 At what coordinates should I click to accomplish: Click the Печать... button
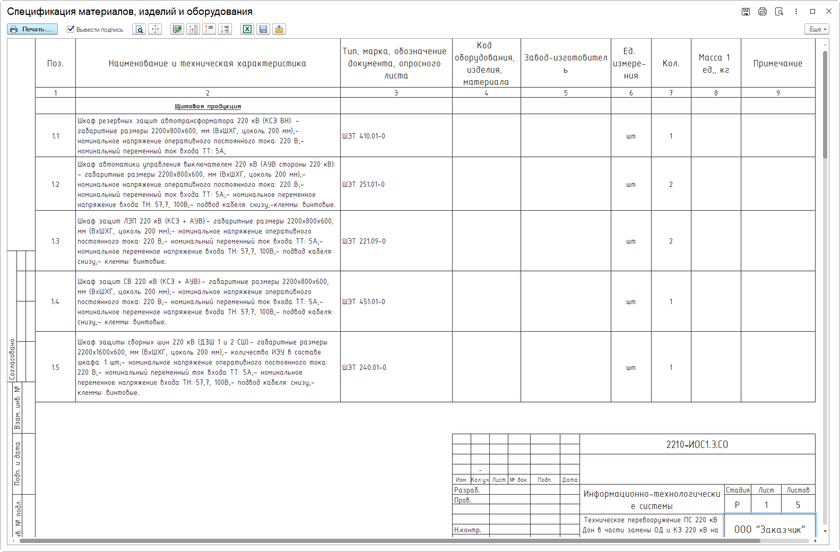tap(32, 30)
